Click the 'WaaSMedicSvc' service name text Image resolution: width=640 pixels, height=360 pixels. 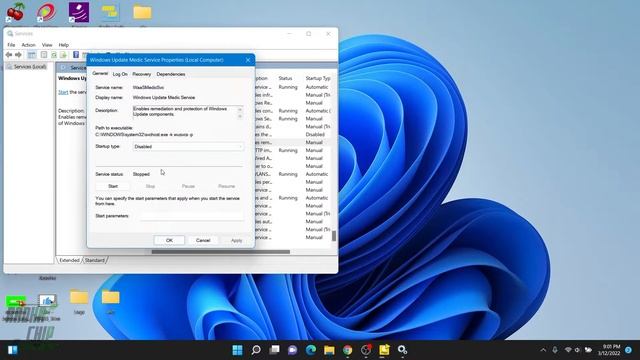(x=148, y=87)
